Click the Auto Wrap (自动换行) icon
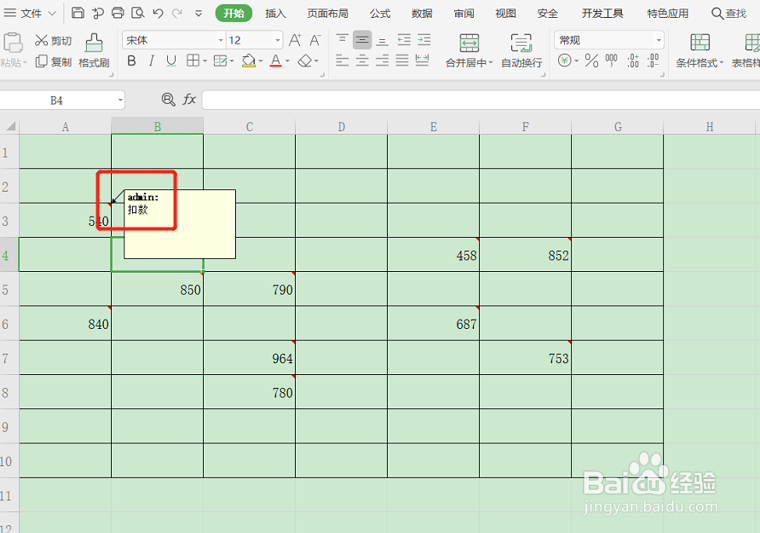 521,43
